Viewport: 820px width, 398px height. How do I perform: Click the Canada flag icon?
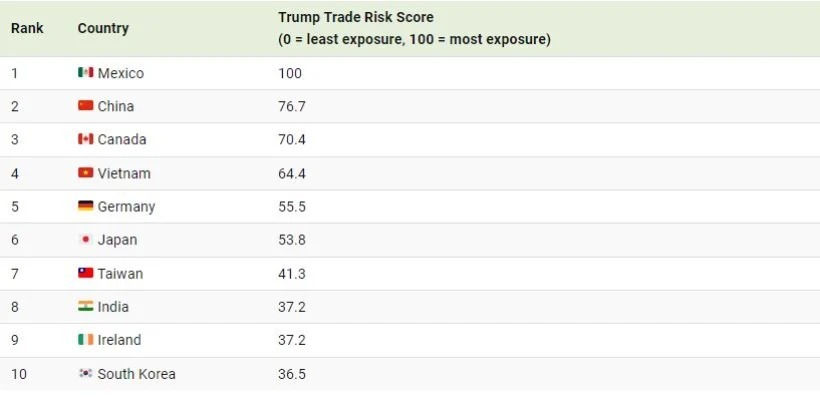point(86,139)
